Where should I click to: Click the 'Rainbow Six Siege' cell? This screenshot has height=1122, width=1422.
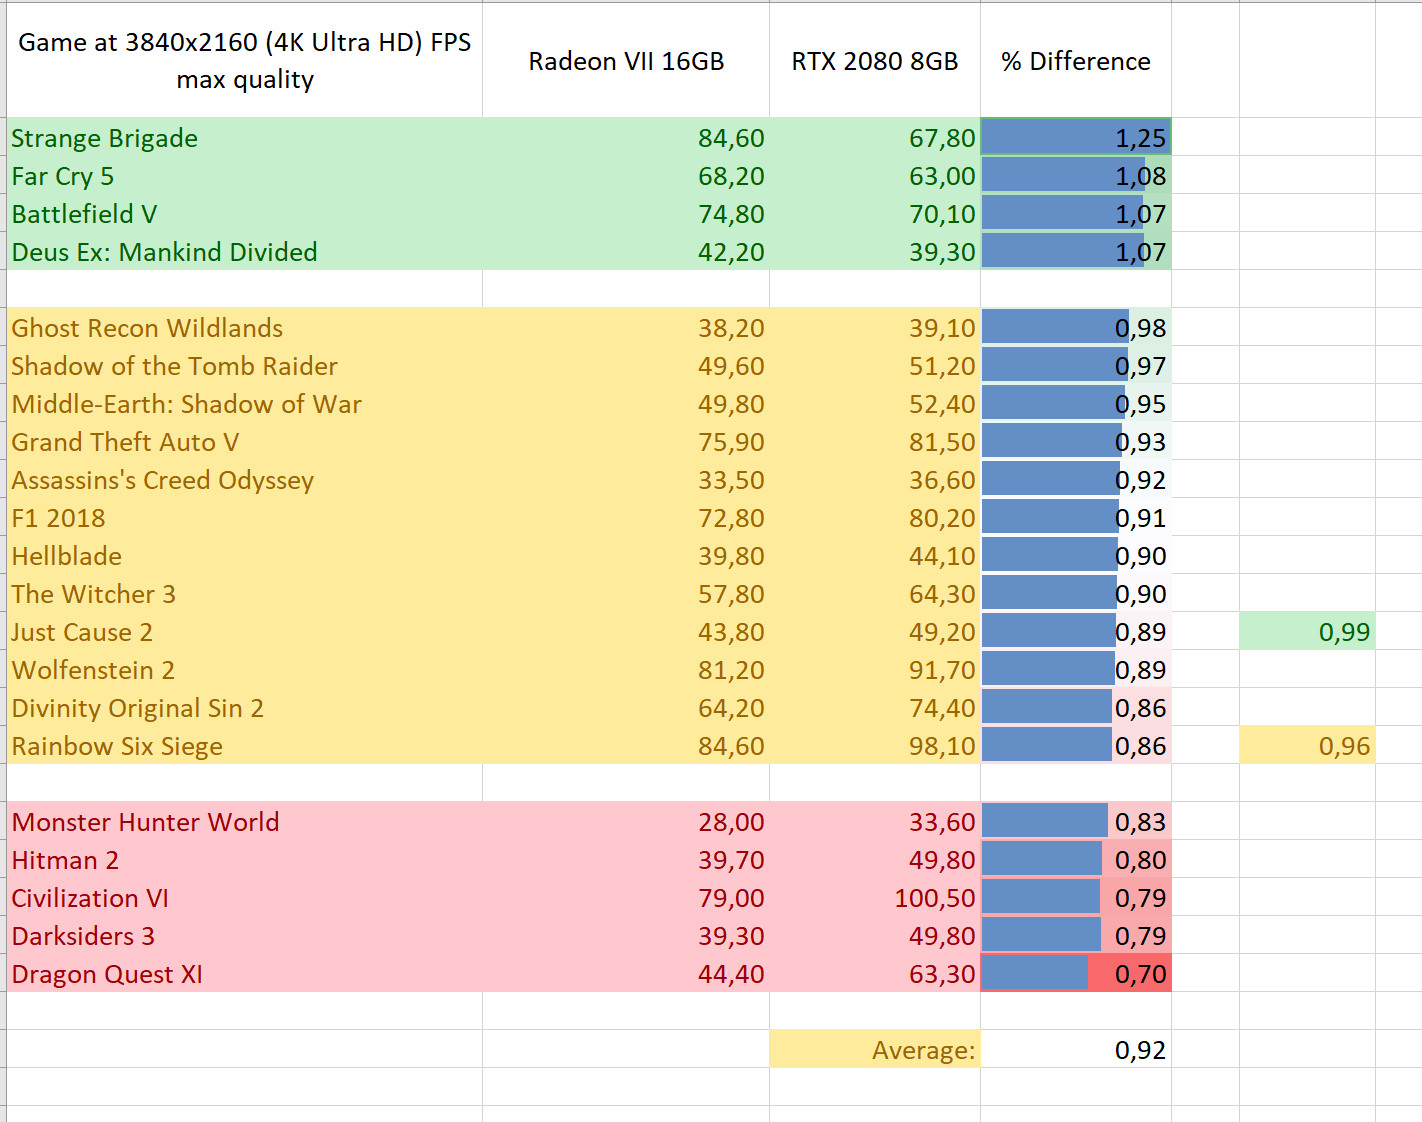click(x=245, y=745)
